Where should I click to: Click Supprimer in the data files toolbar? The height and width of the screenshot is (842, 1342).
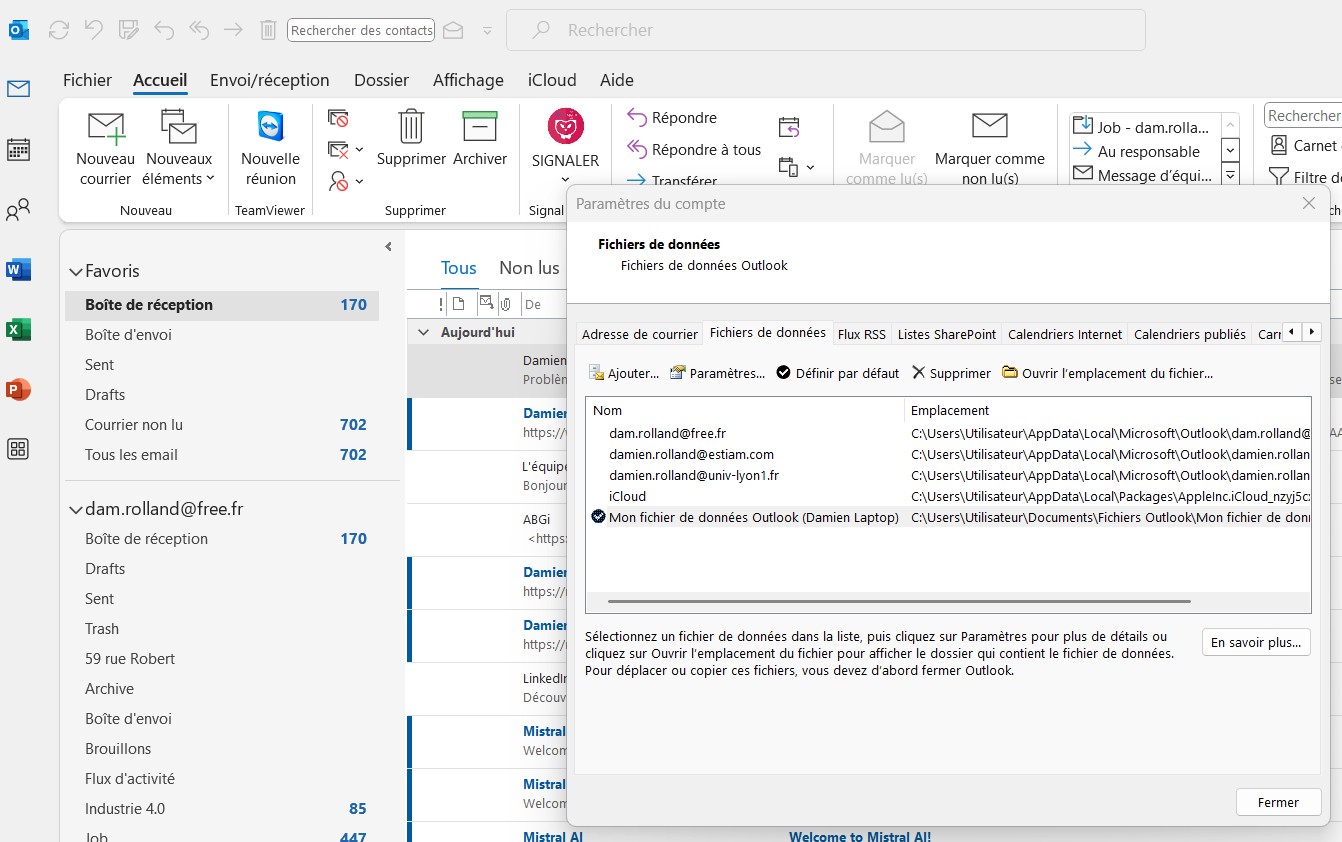(x=951, y=373)
